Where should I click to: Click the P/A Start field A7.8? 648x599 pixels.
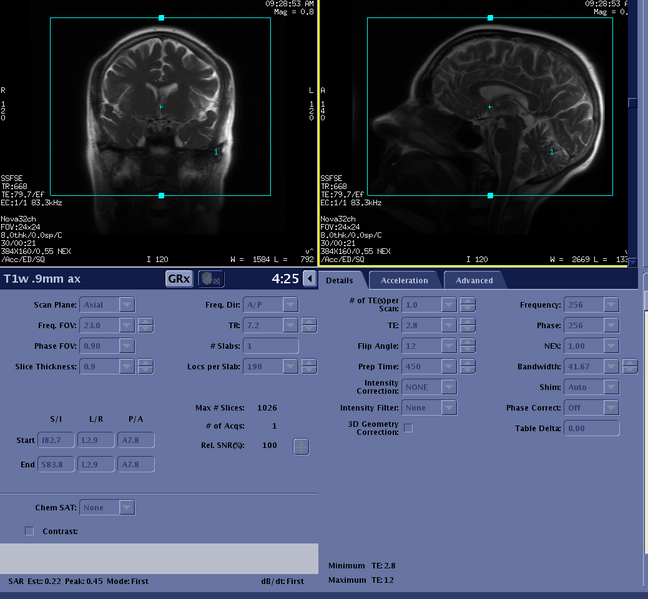[136, 440]
